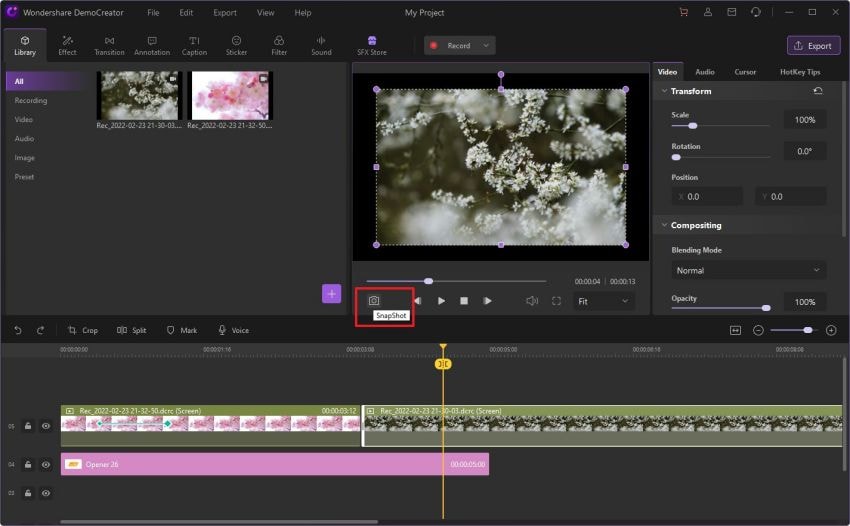Lock track 05
This screenshot has height=526, width=850.
(28, 426)
